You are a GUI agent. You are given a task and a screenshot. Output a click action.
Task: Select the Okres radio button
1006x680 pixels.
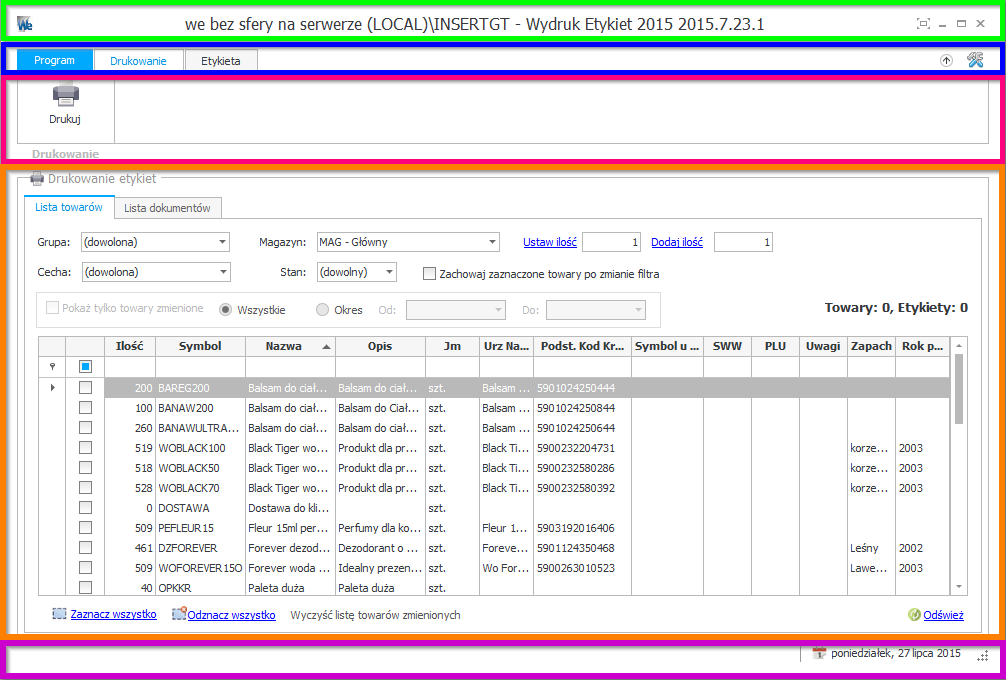[x=322, y=310]
